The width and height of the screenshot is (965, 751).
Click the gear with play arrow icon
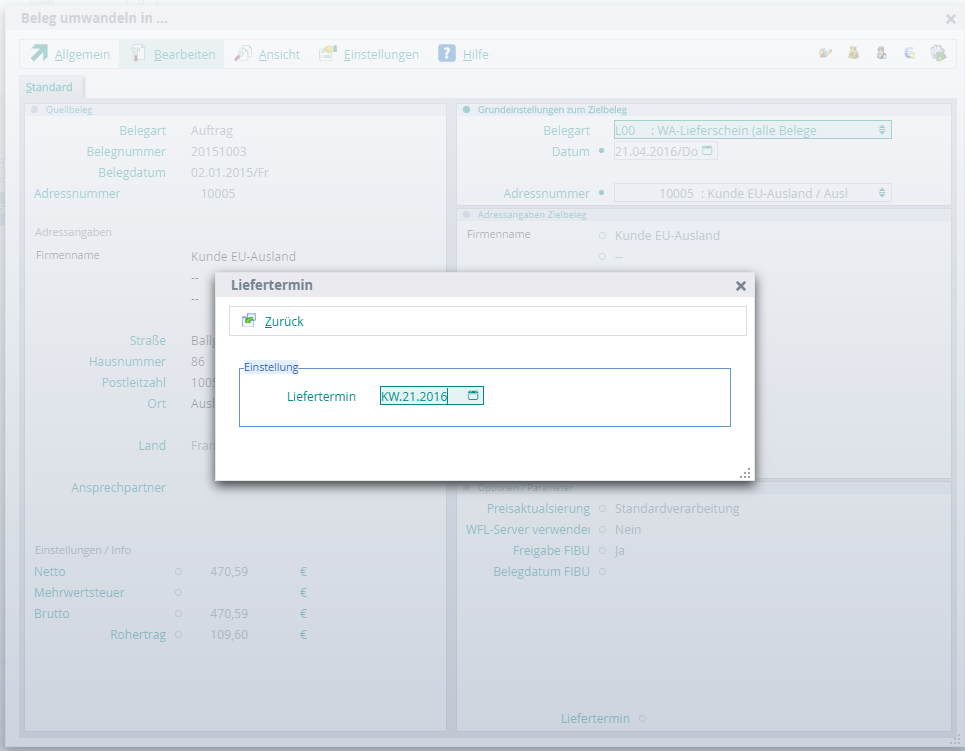pyautogui.click(x=937, y=54)
